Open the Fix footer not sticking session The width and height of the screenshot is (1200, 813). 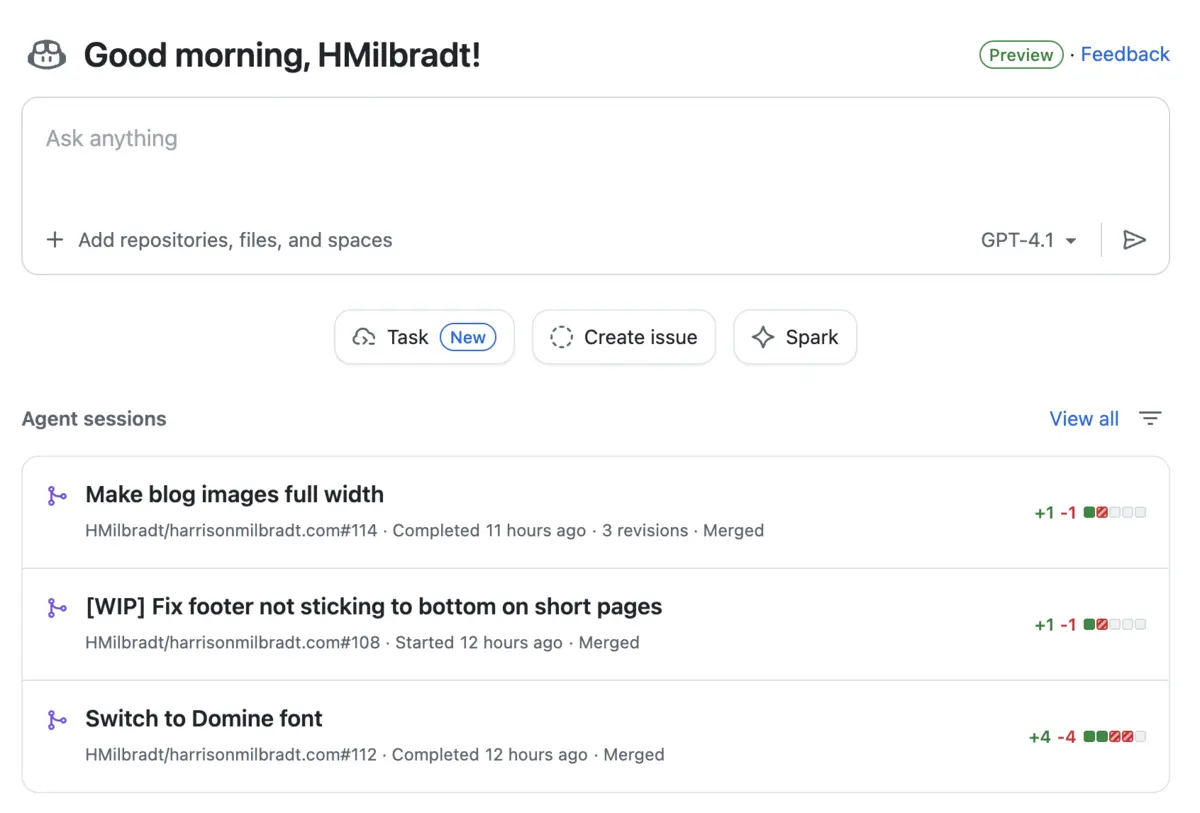(374, 606)
